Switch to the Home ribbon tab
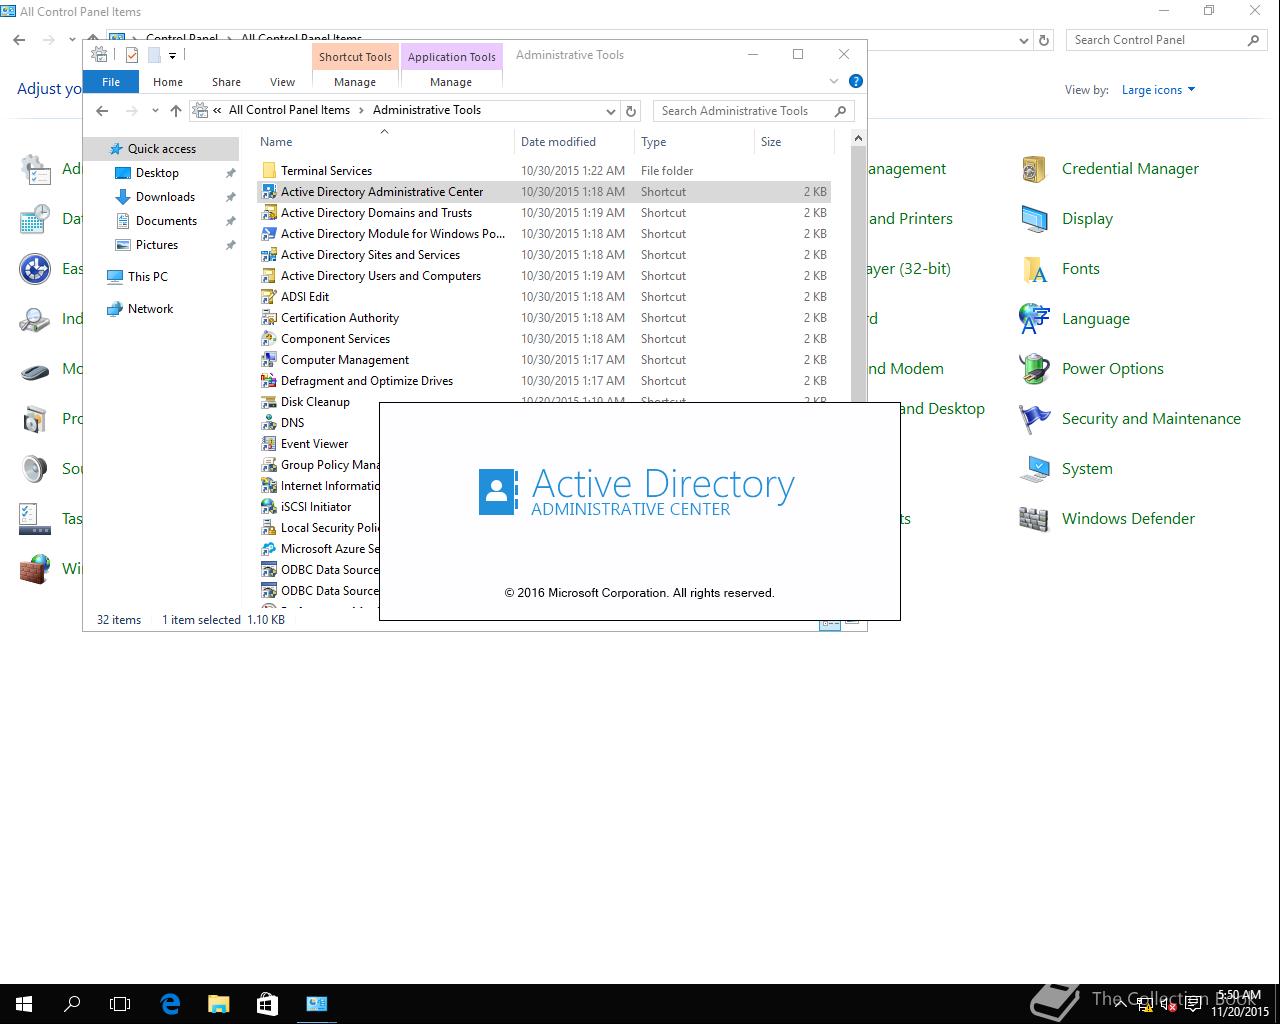 point(167,82)
